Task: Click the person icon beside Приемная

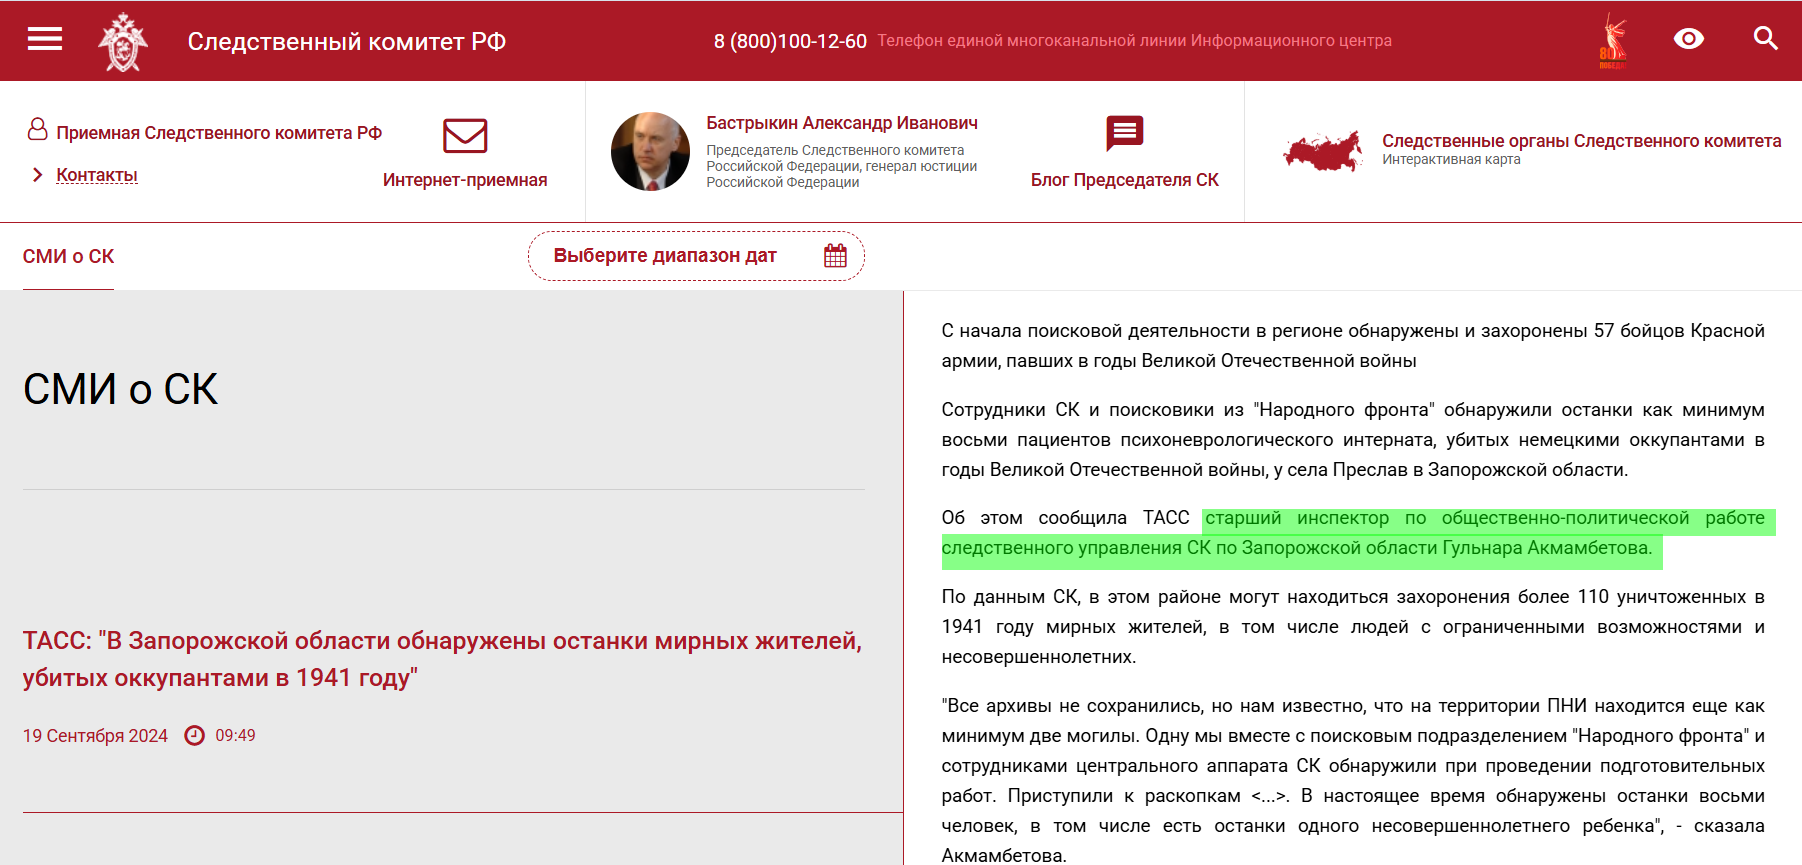Action: click(37, 130)
